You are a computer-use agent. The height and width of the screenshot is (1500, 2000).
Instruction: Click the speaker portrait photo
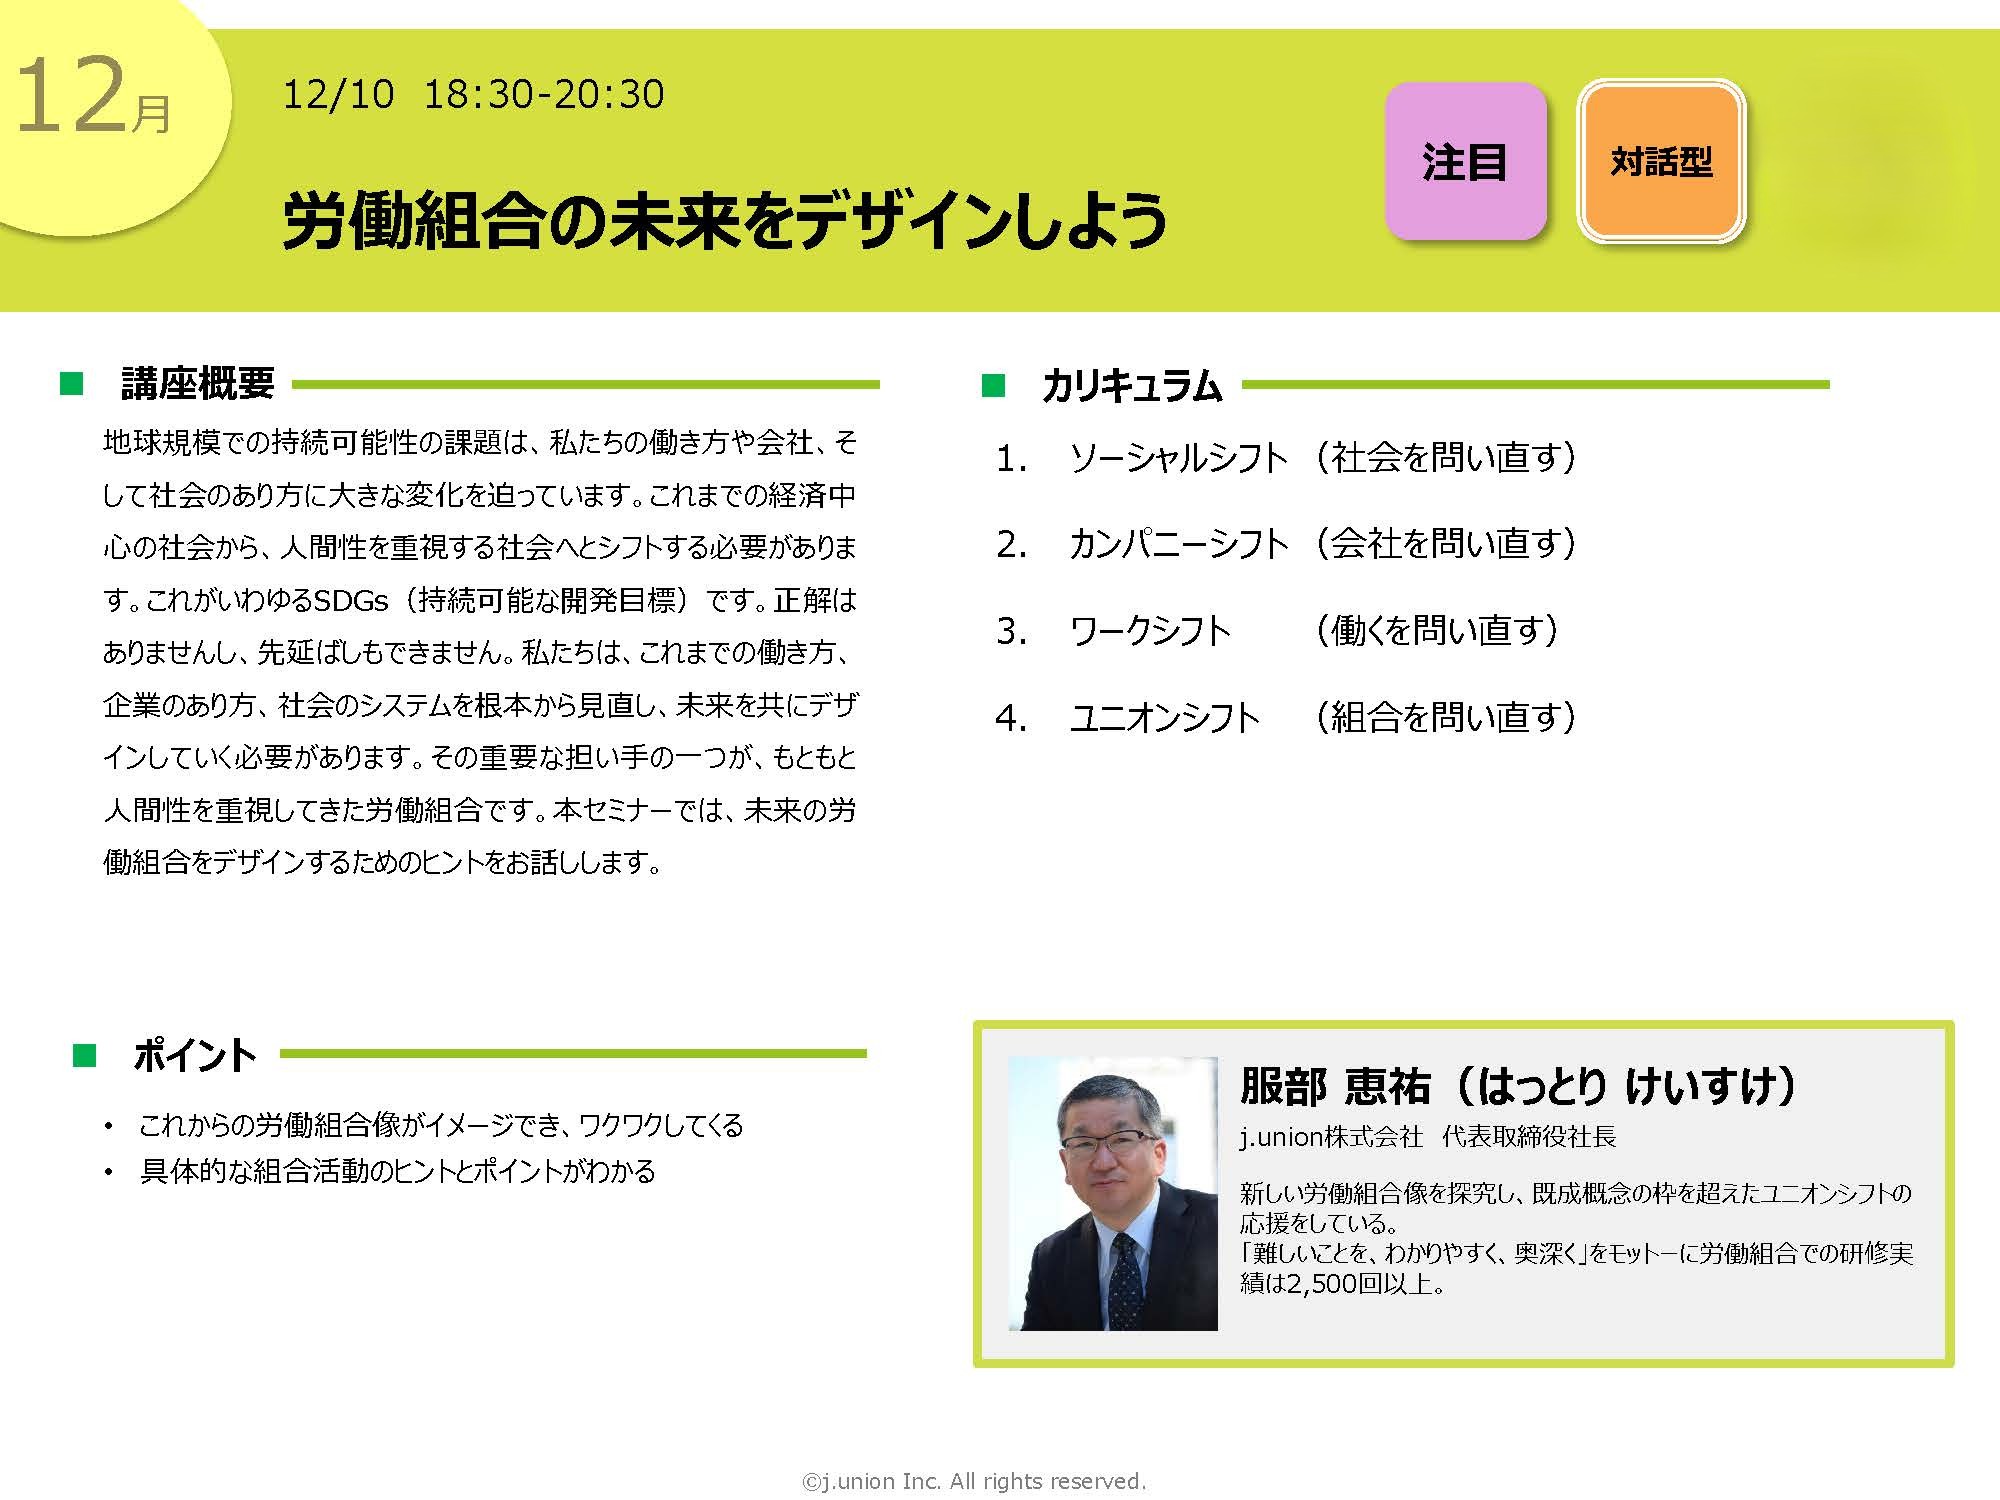tap(1113, 1193)
